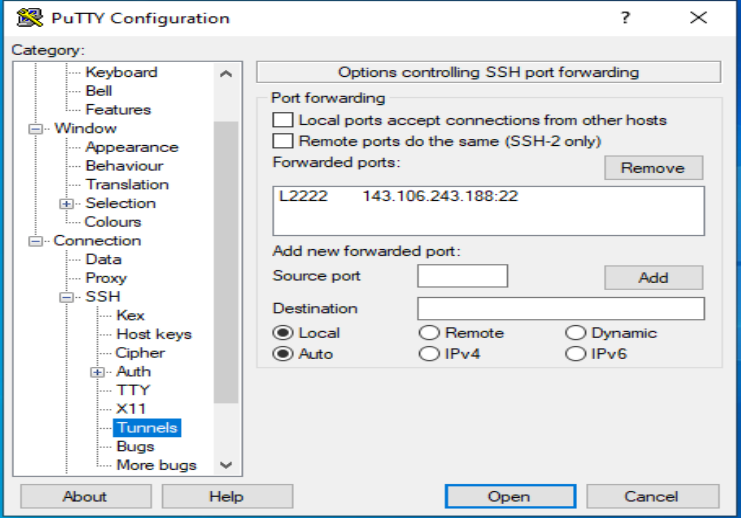The width and height of the screenshot is (741, 518).
Task: Open the Bugs category
Action: coord(136,447)
